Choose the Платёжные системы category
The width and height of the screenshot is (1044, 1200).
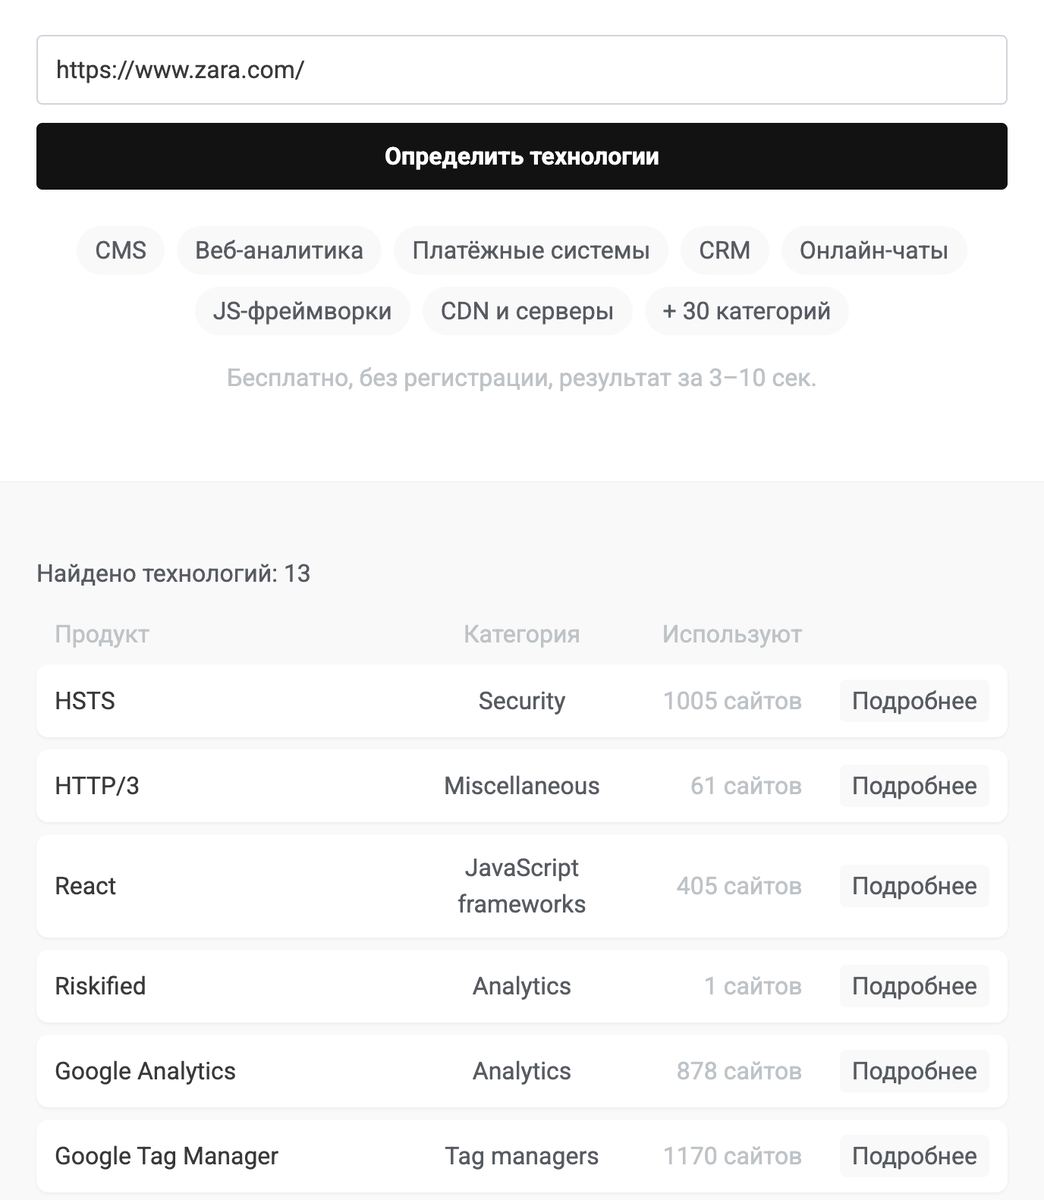coord(530,250)
